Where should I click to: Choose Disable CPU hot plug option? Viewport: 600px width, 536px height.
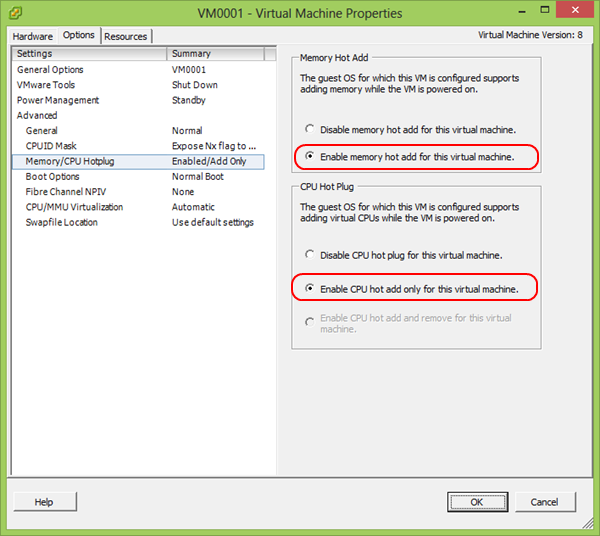(310, 255)
